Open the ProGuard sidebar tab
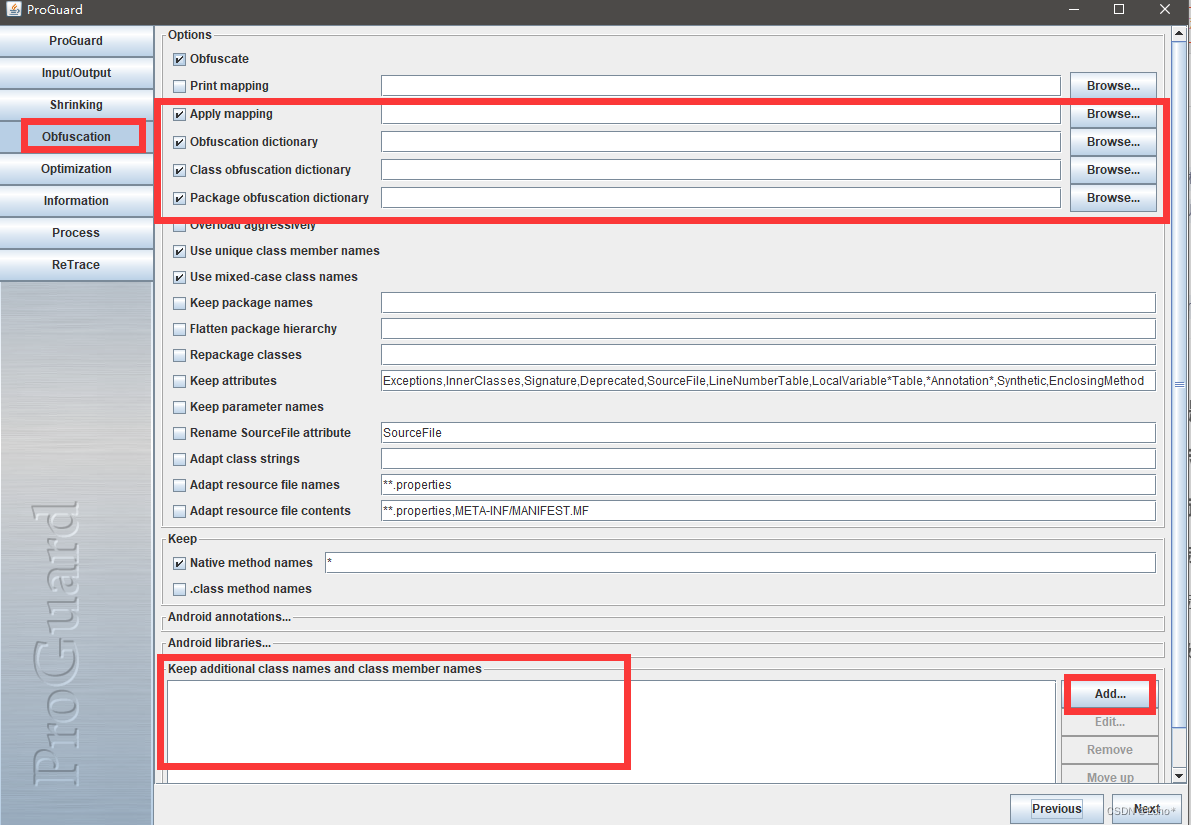 coord(76,41)
